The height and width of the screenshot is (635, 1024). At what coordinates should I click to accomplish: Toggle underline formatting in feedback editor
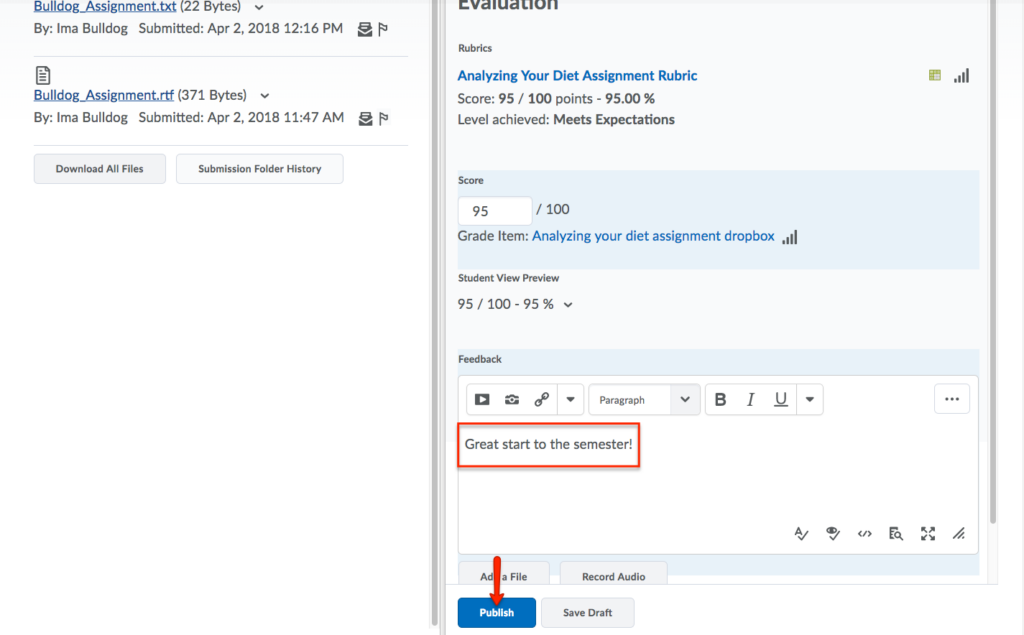click(x=781, y=400)
